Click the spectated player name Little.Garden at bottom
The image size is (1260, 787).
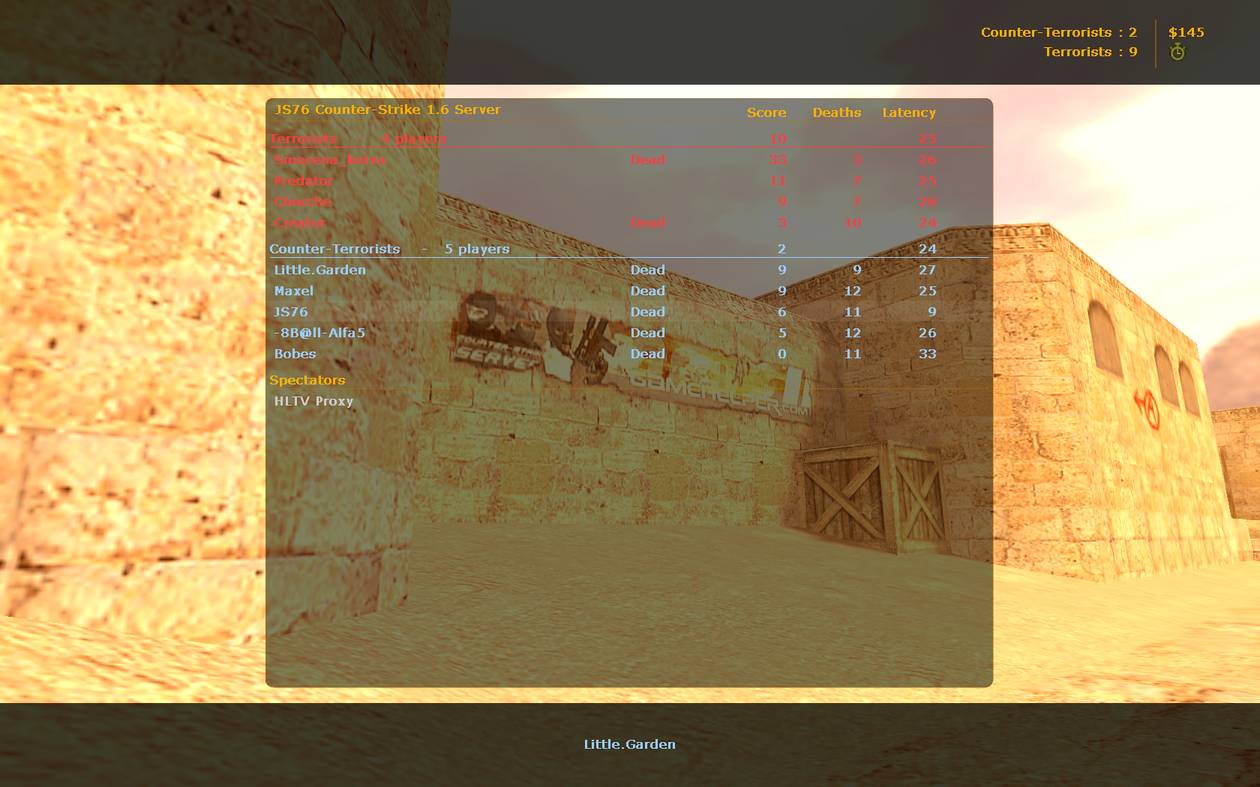[630, 744]
